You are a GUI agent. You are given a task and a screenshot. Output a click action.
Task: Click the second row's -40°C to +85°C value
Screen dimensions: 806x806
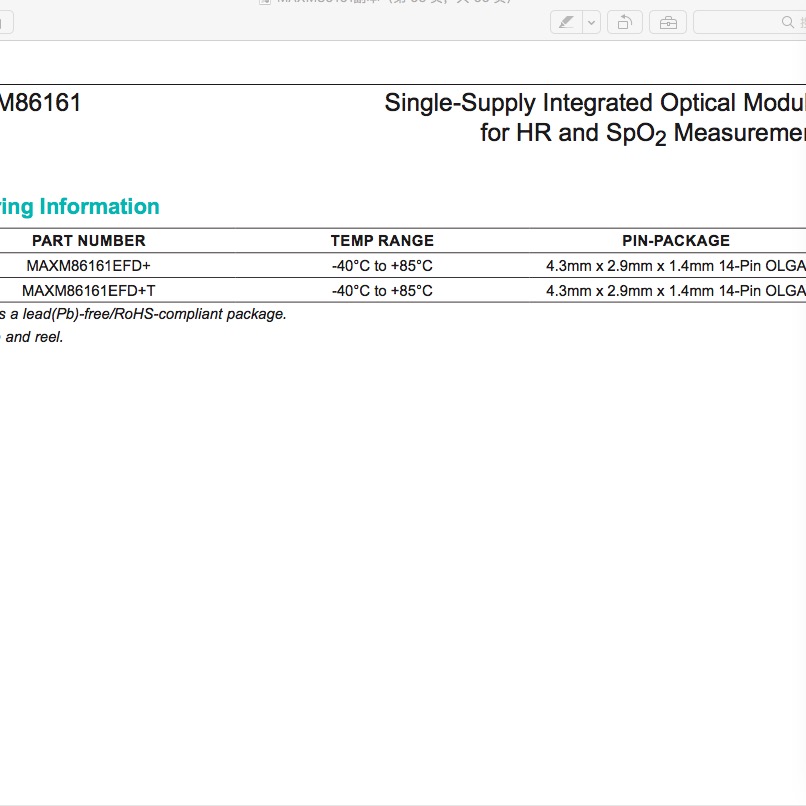[382, 291]
